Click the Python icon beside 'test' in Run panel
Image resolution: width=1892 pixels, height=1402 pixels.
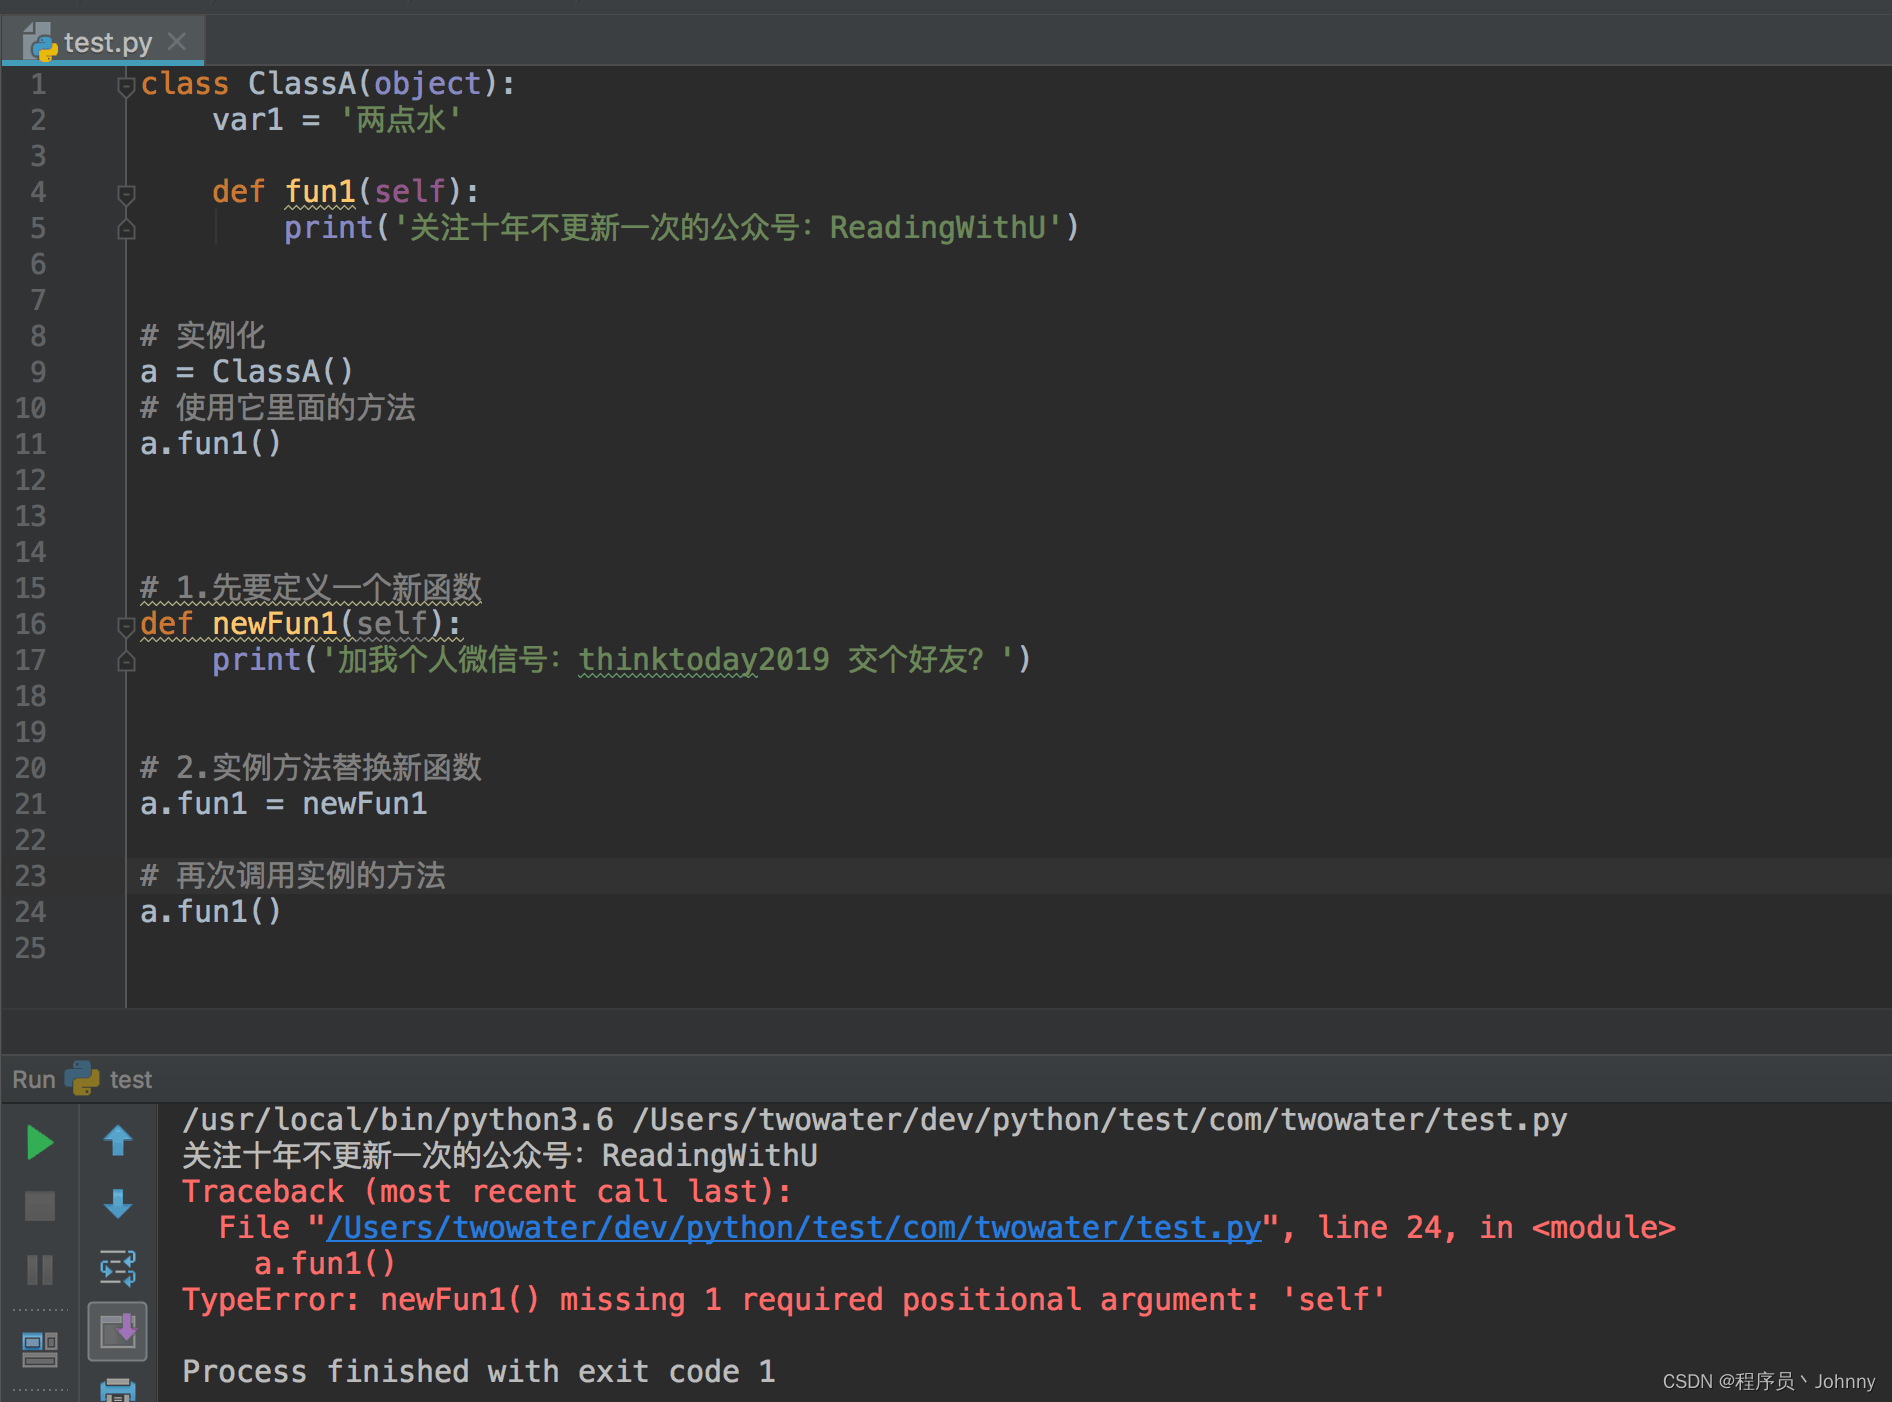point(82,1078)
